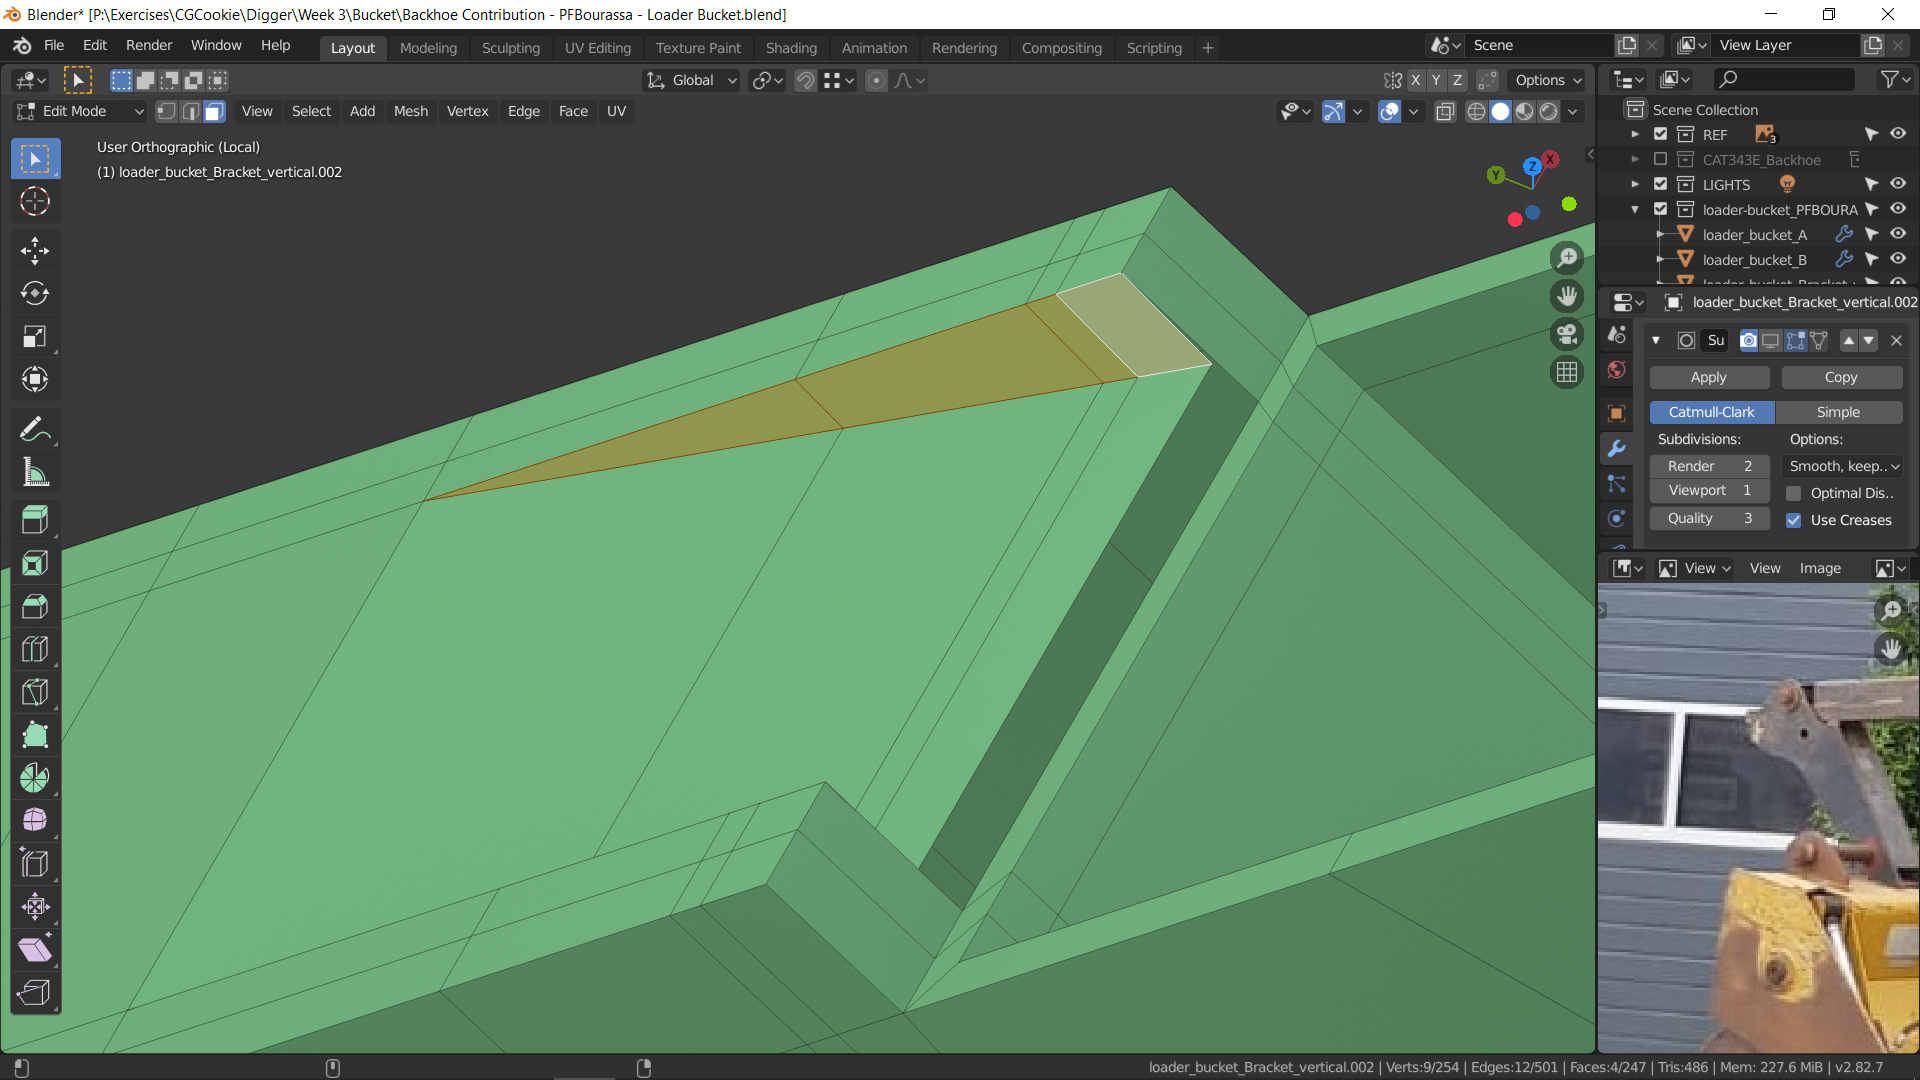1920x1080 pixels.
Task: Click the Apply modifier button
Action: 1708,377
